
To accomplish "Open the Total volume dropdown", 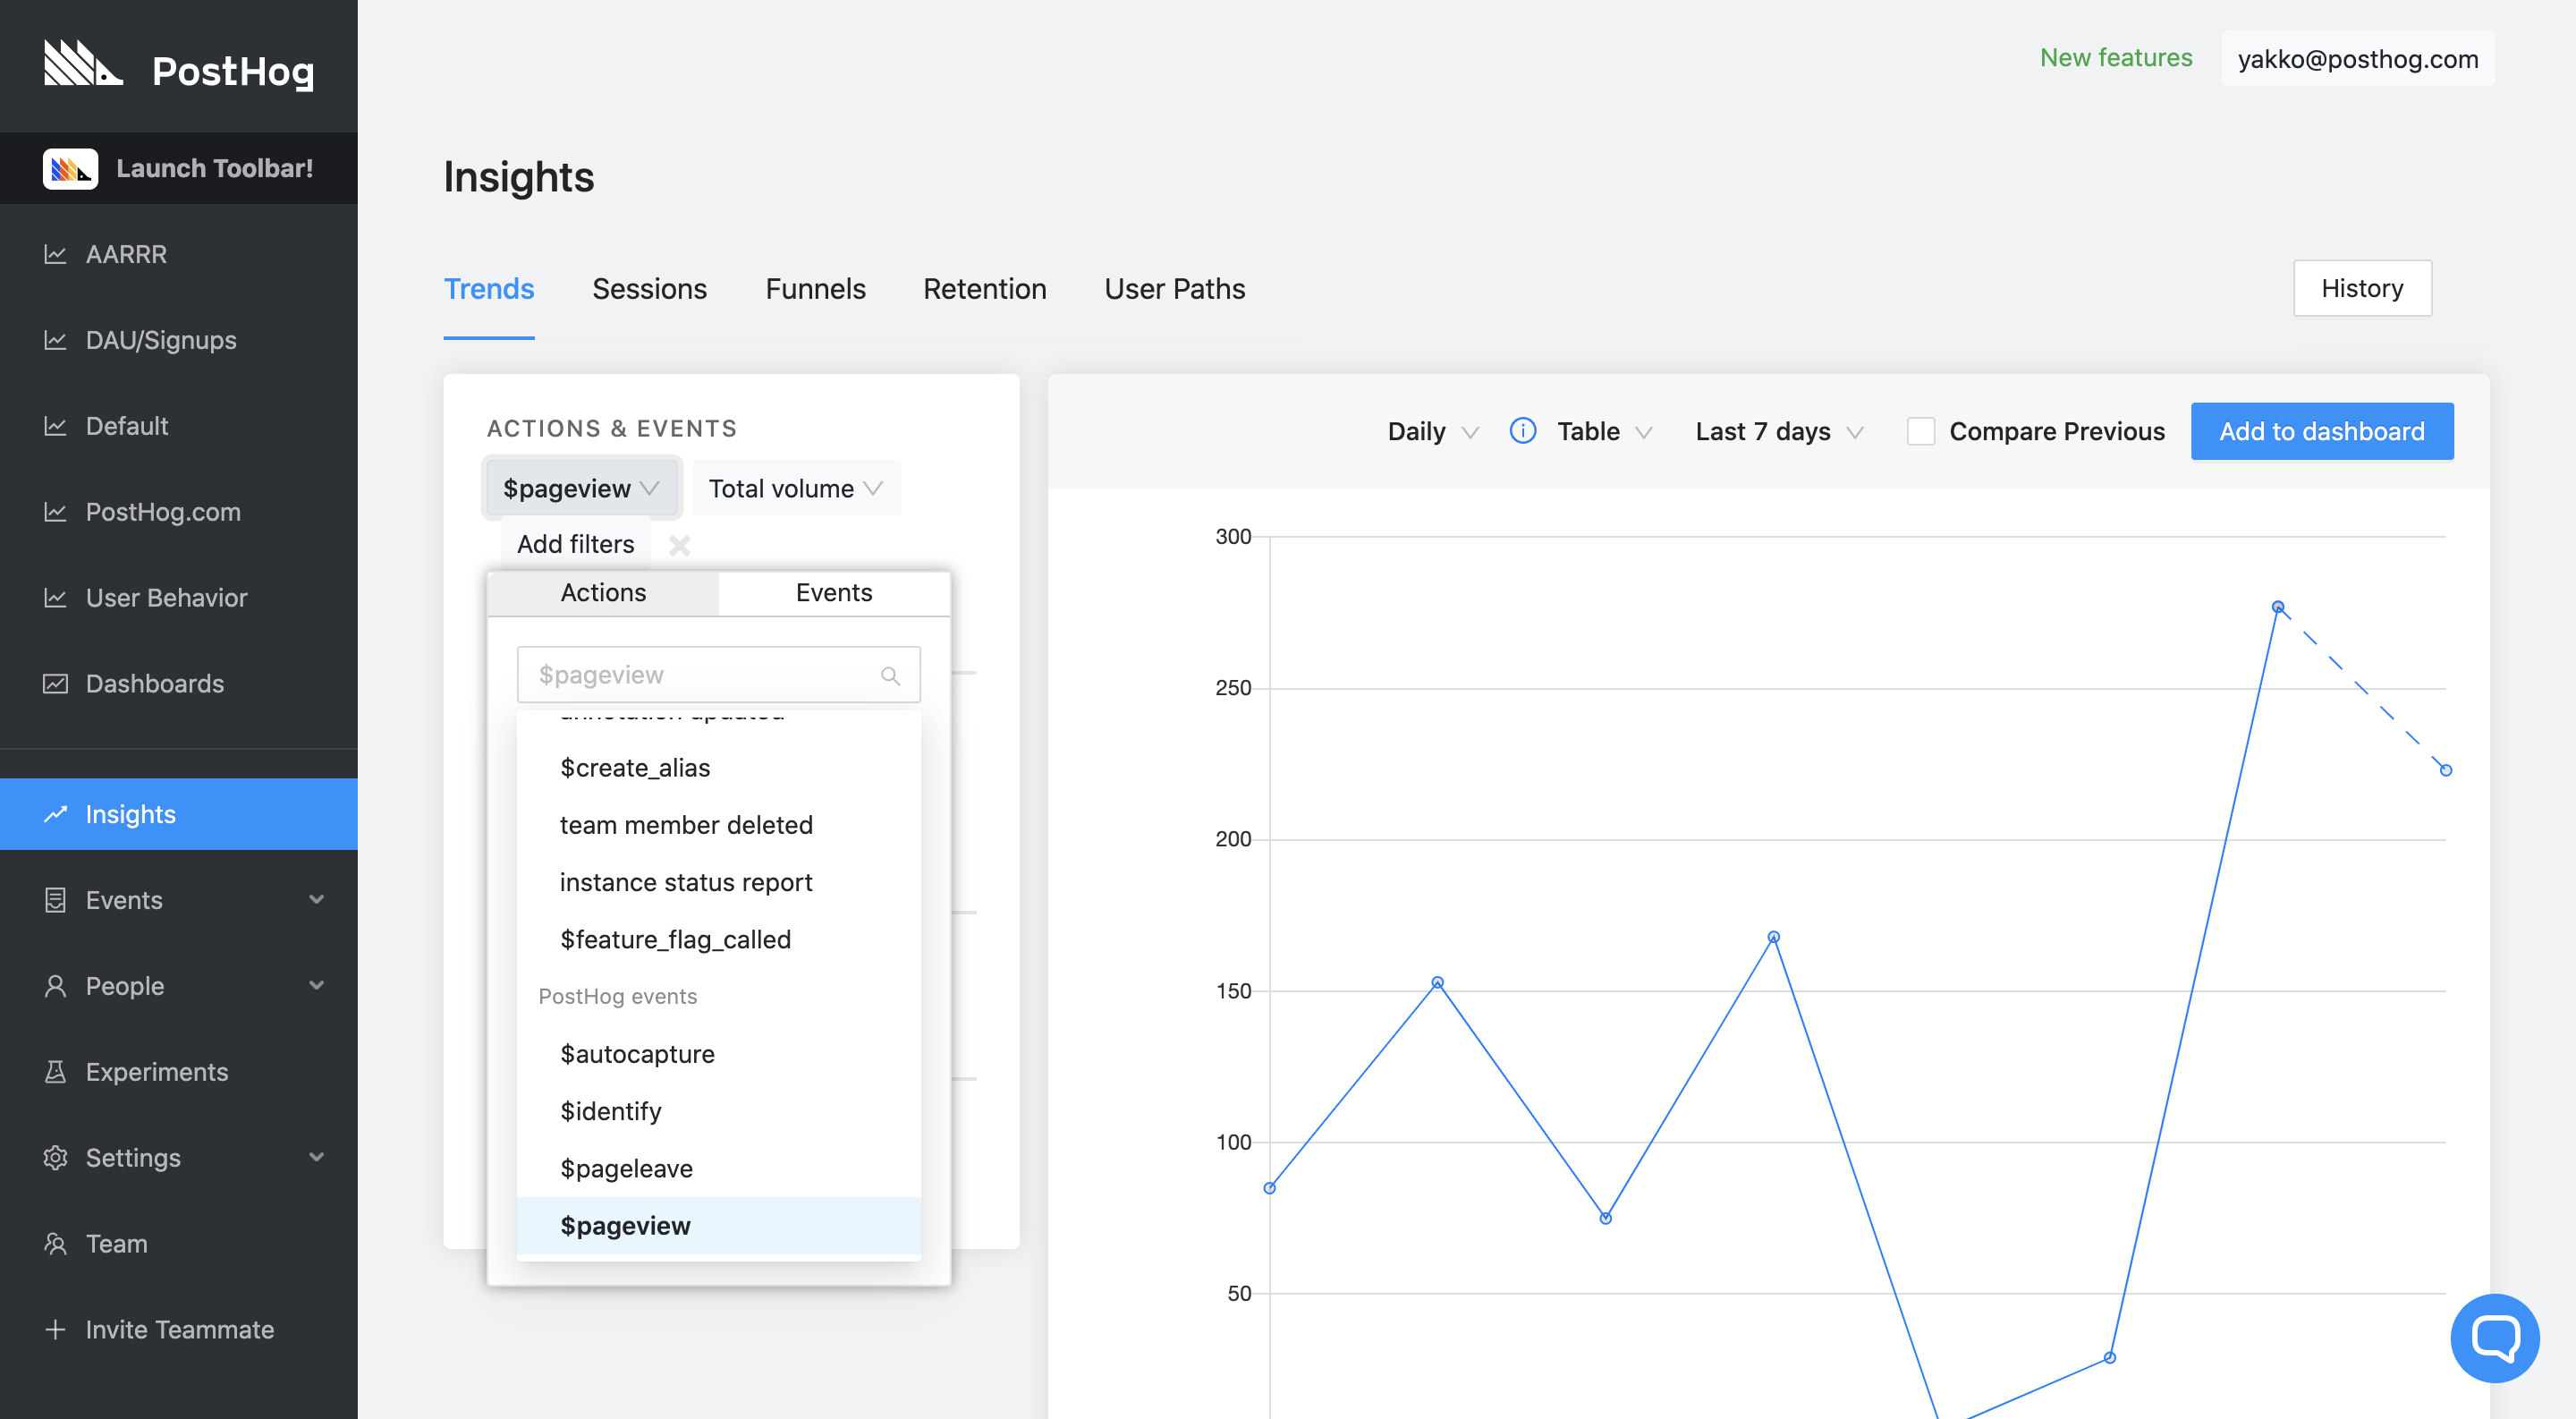I will pyautogui.click(x=795, y=489).
